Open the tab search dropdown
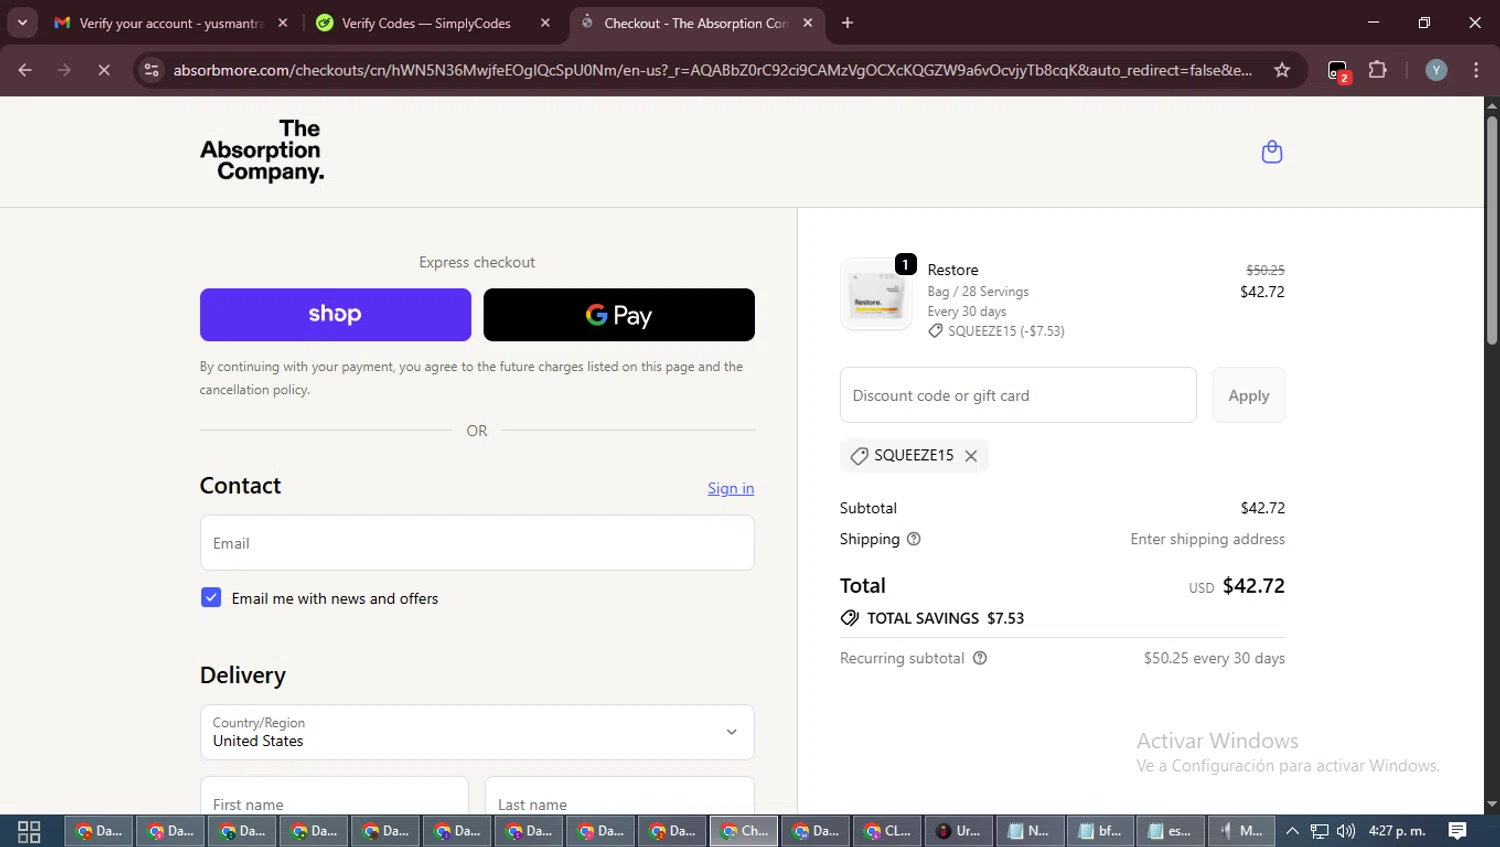 (22, 23)
